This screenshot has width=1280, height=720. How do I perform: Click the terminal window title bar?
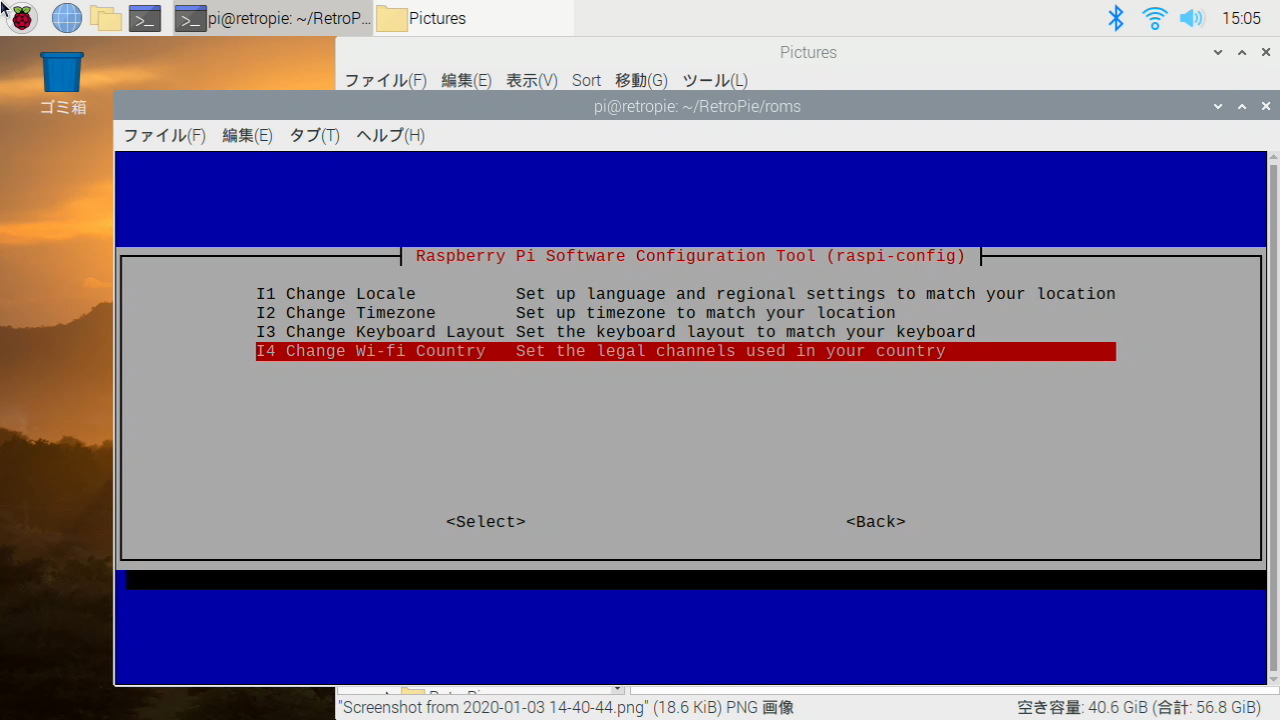tap(697, 106)
